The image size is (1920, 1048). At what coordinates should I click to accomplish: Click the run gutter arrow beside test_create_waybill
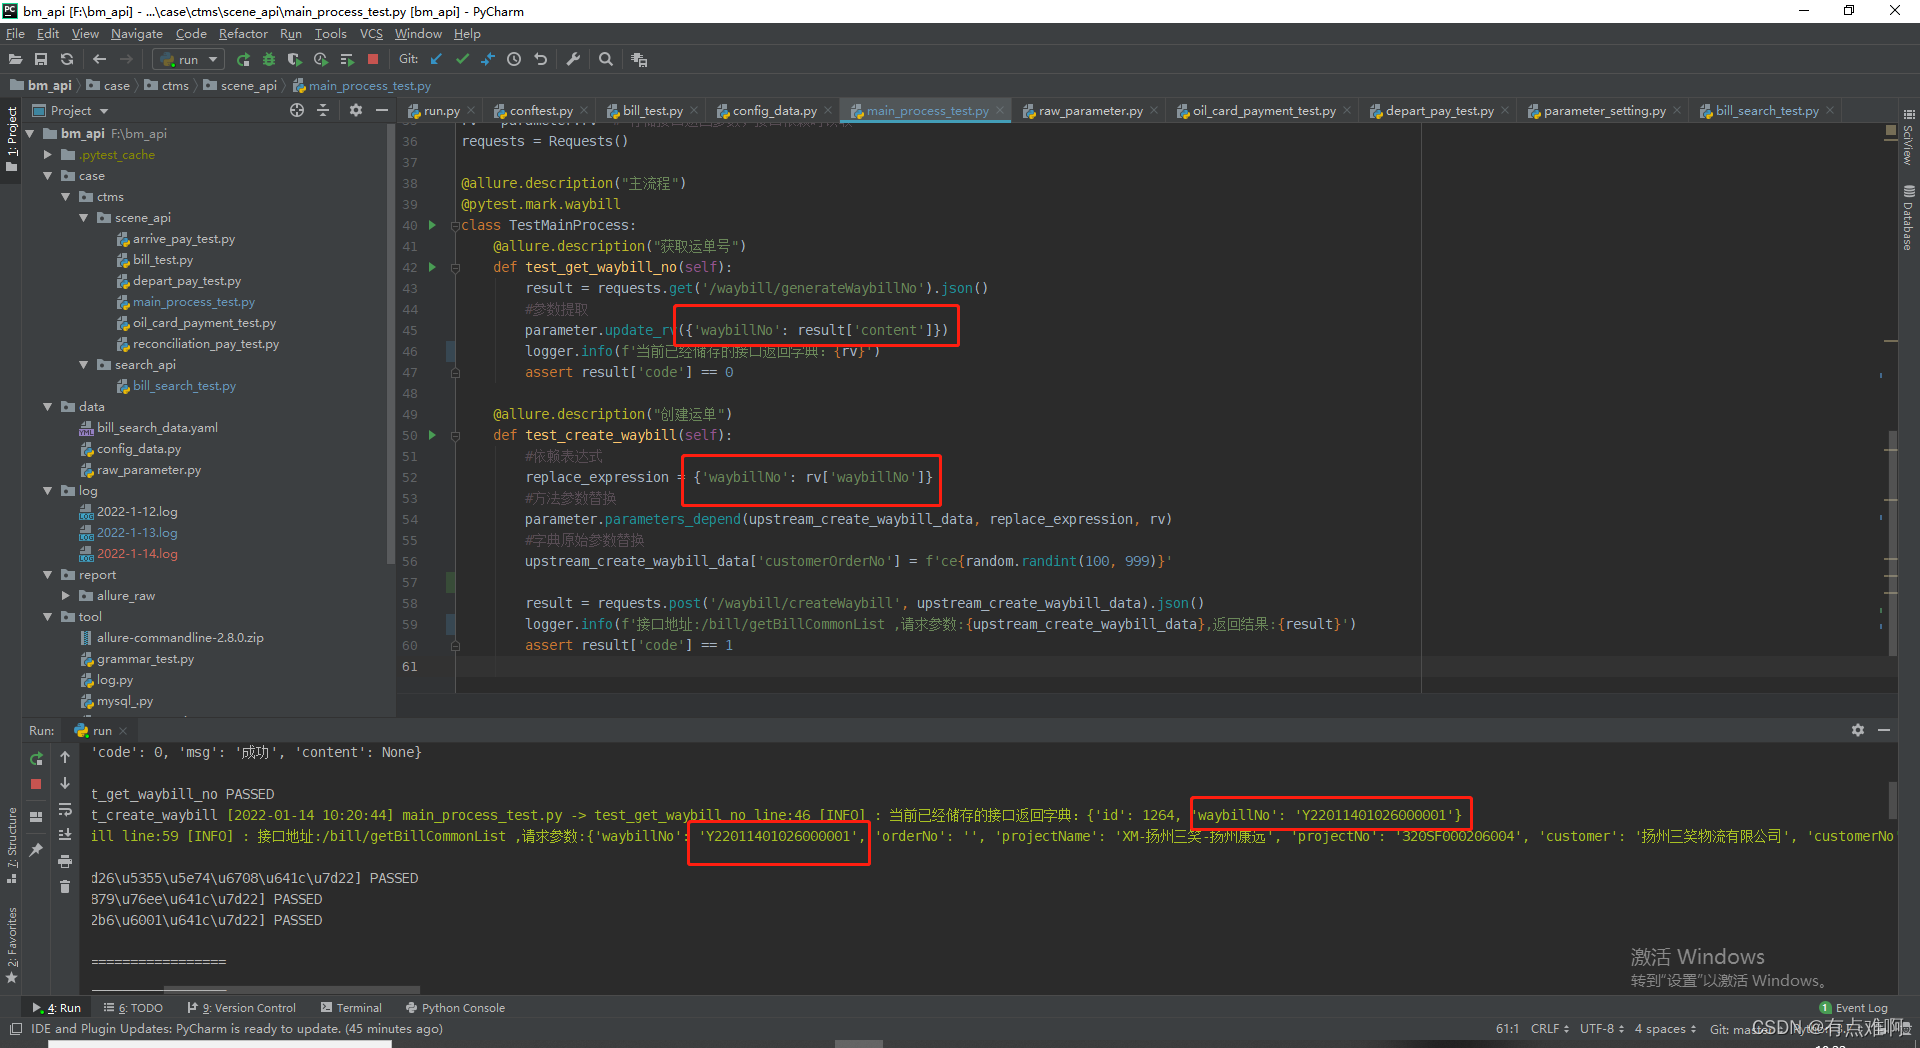[432, 435]
